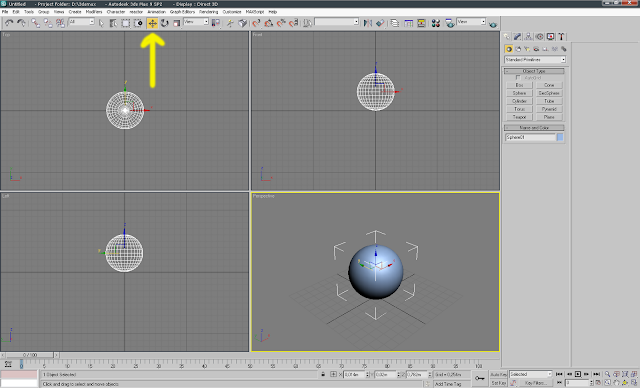
Task: Toggle Angle Snap icon
Action: (269, 23)
